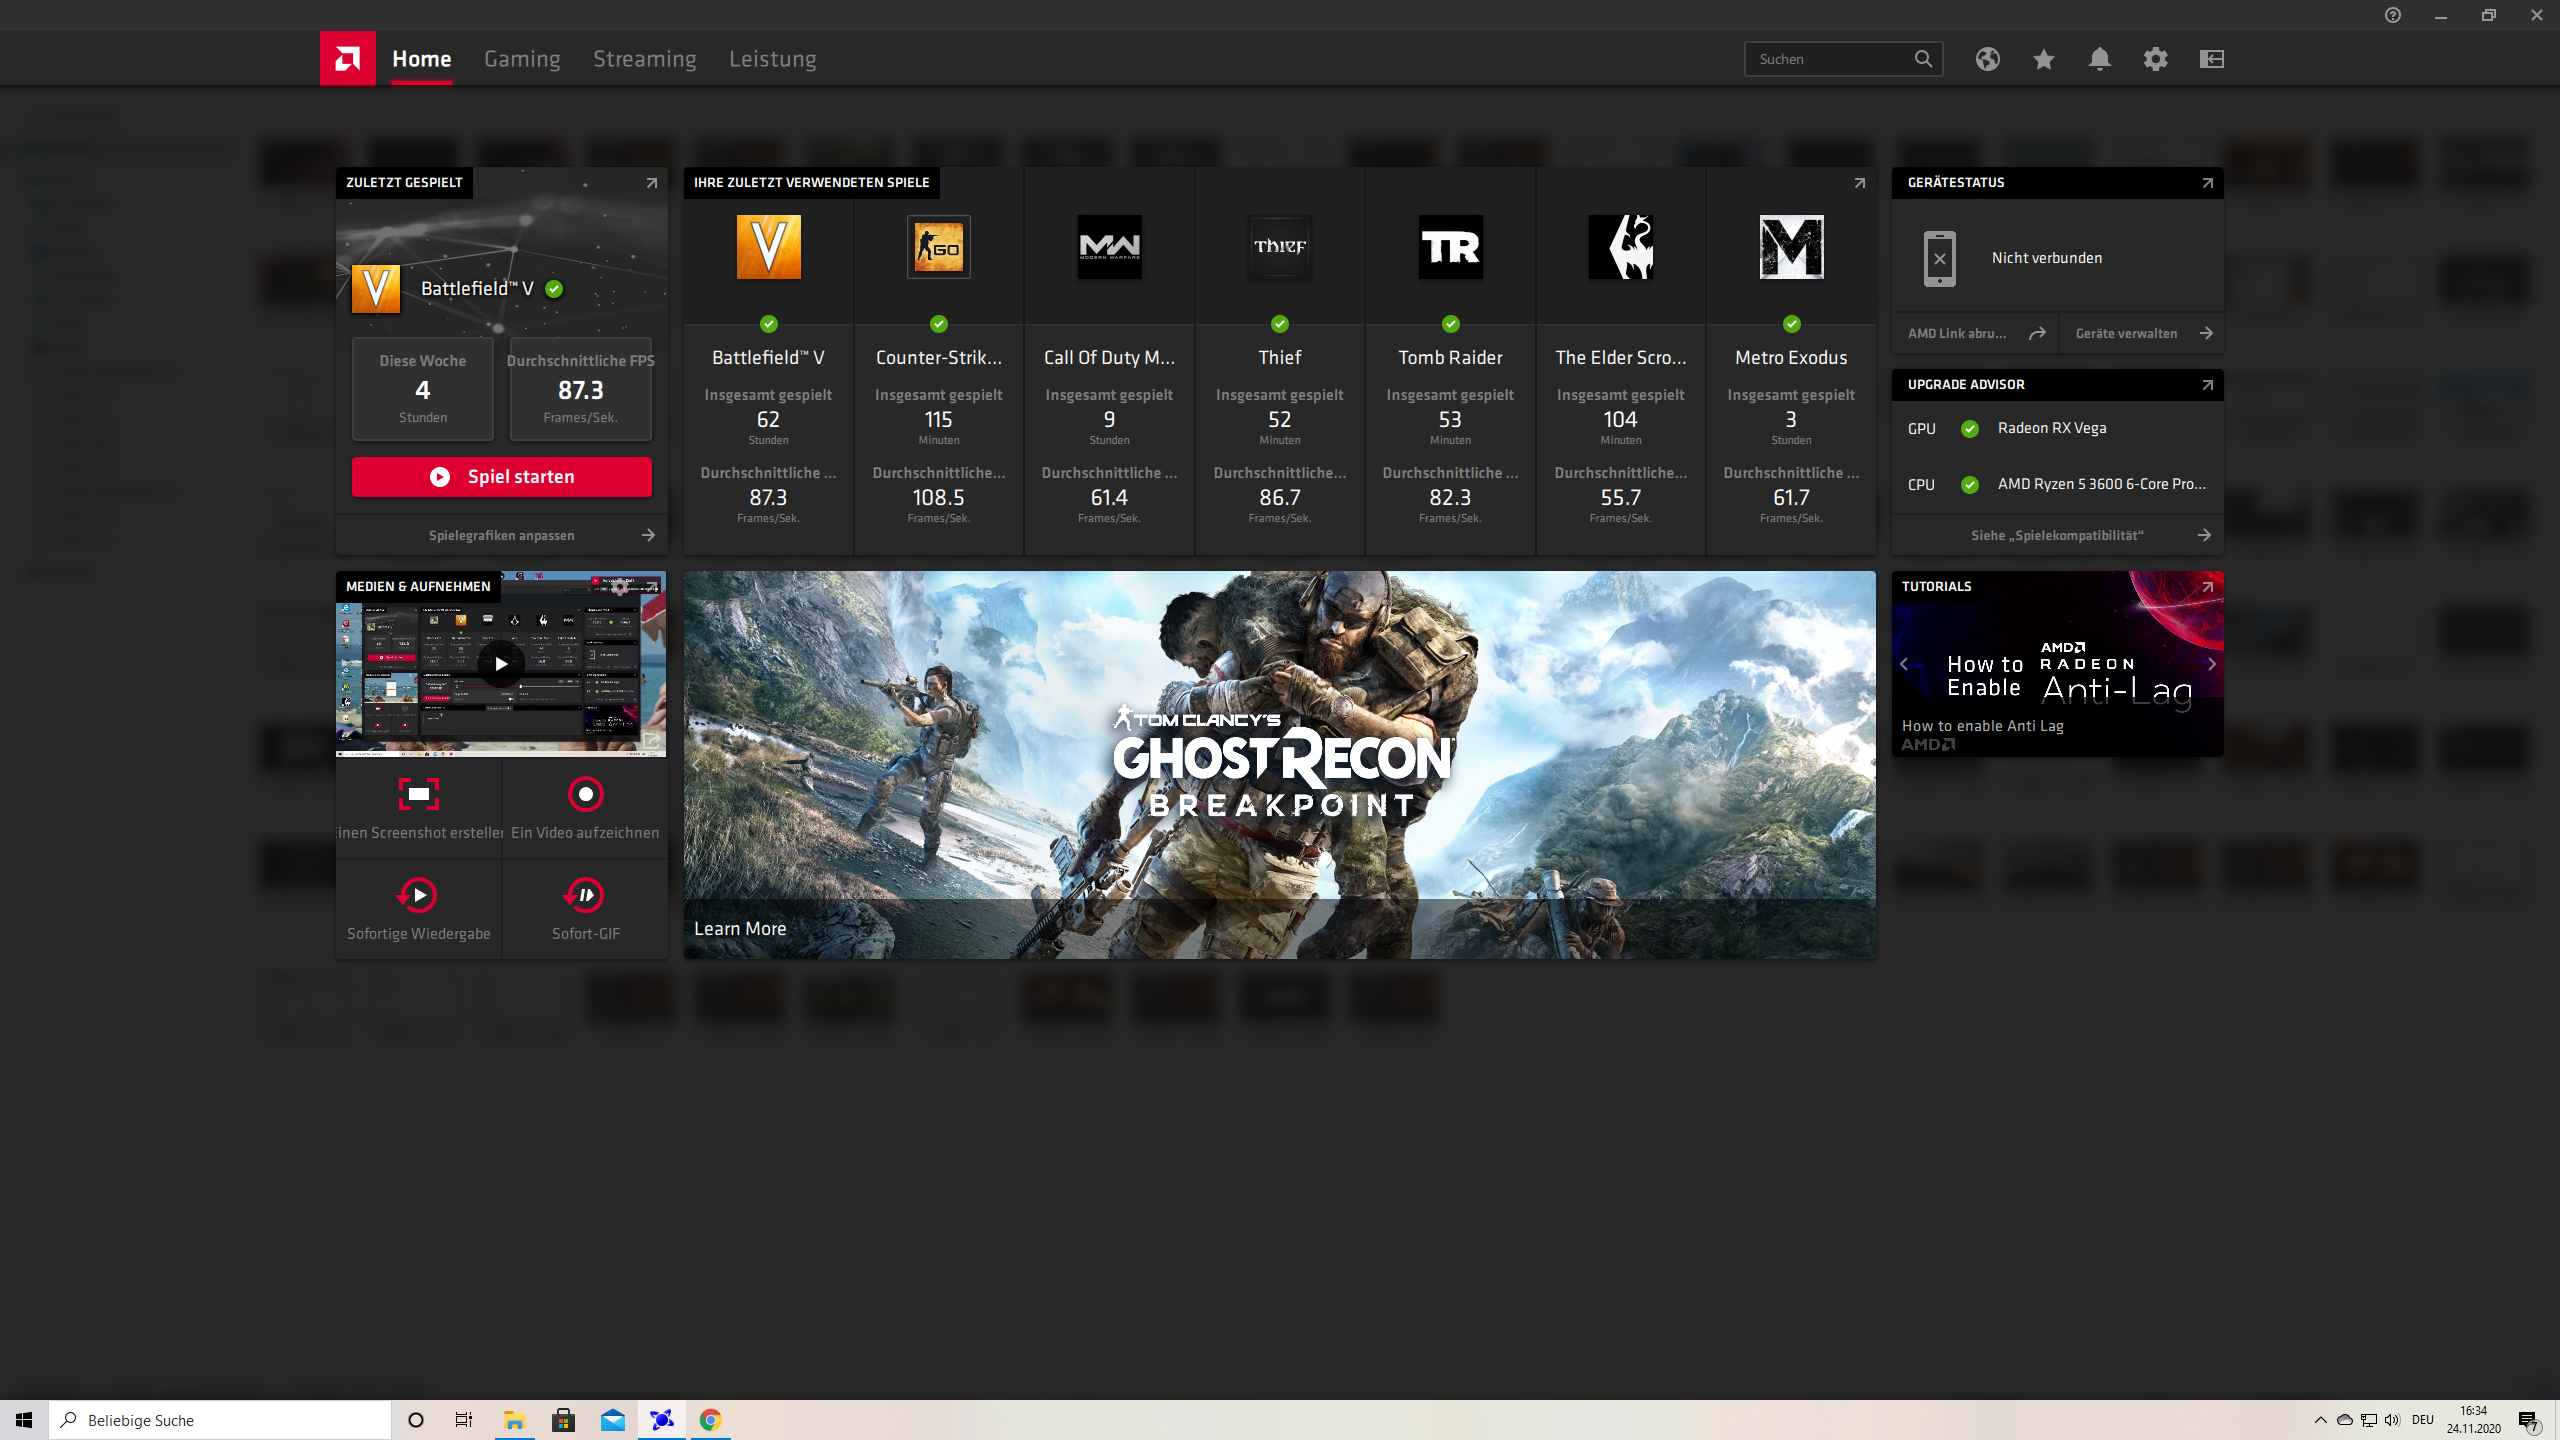
Task: Take a screenshot with capture icon
Action: click(418, 794)
